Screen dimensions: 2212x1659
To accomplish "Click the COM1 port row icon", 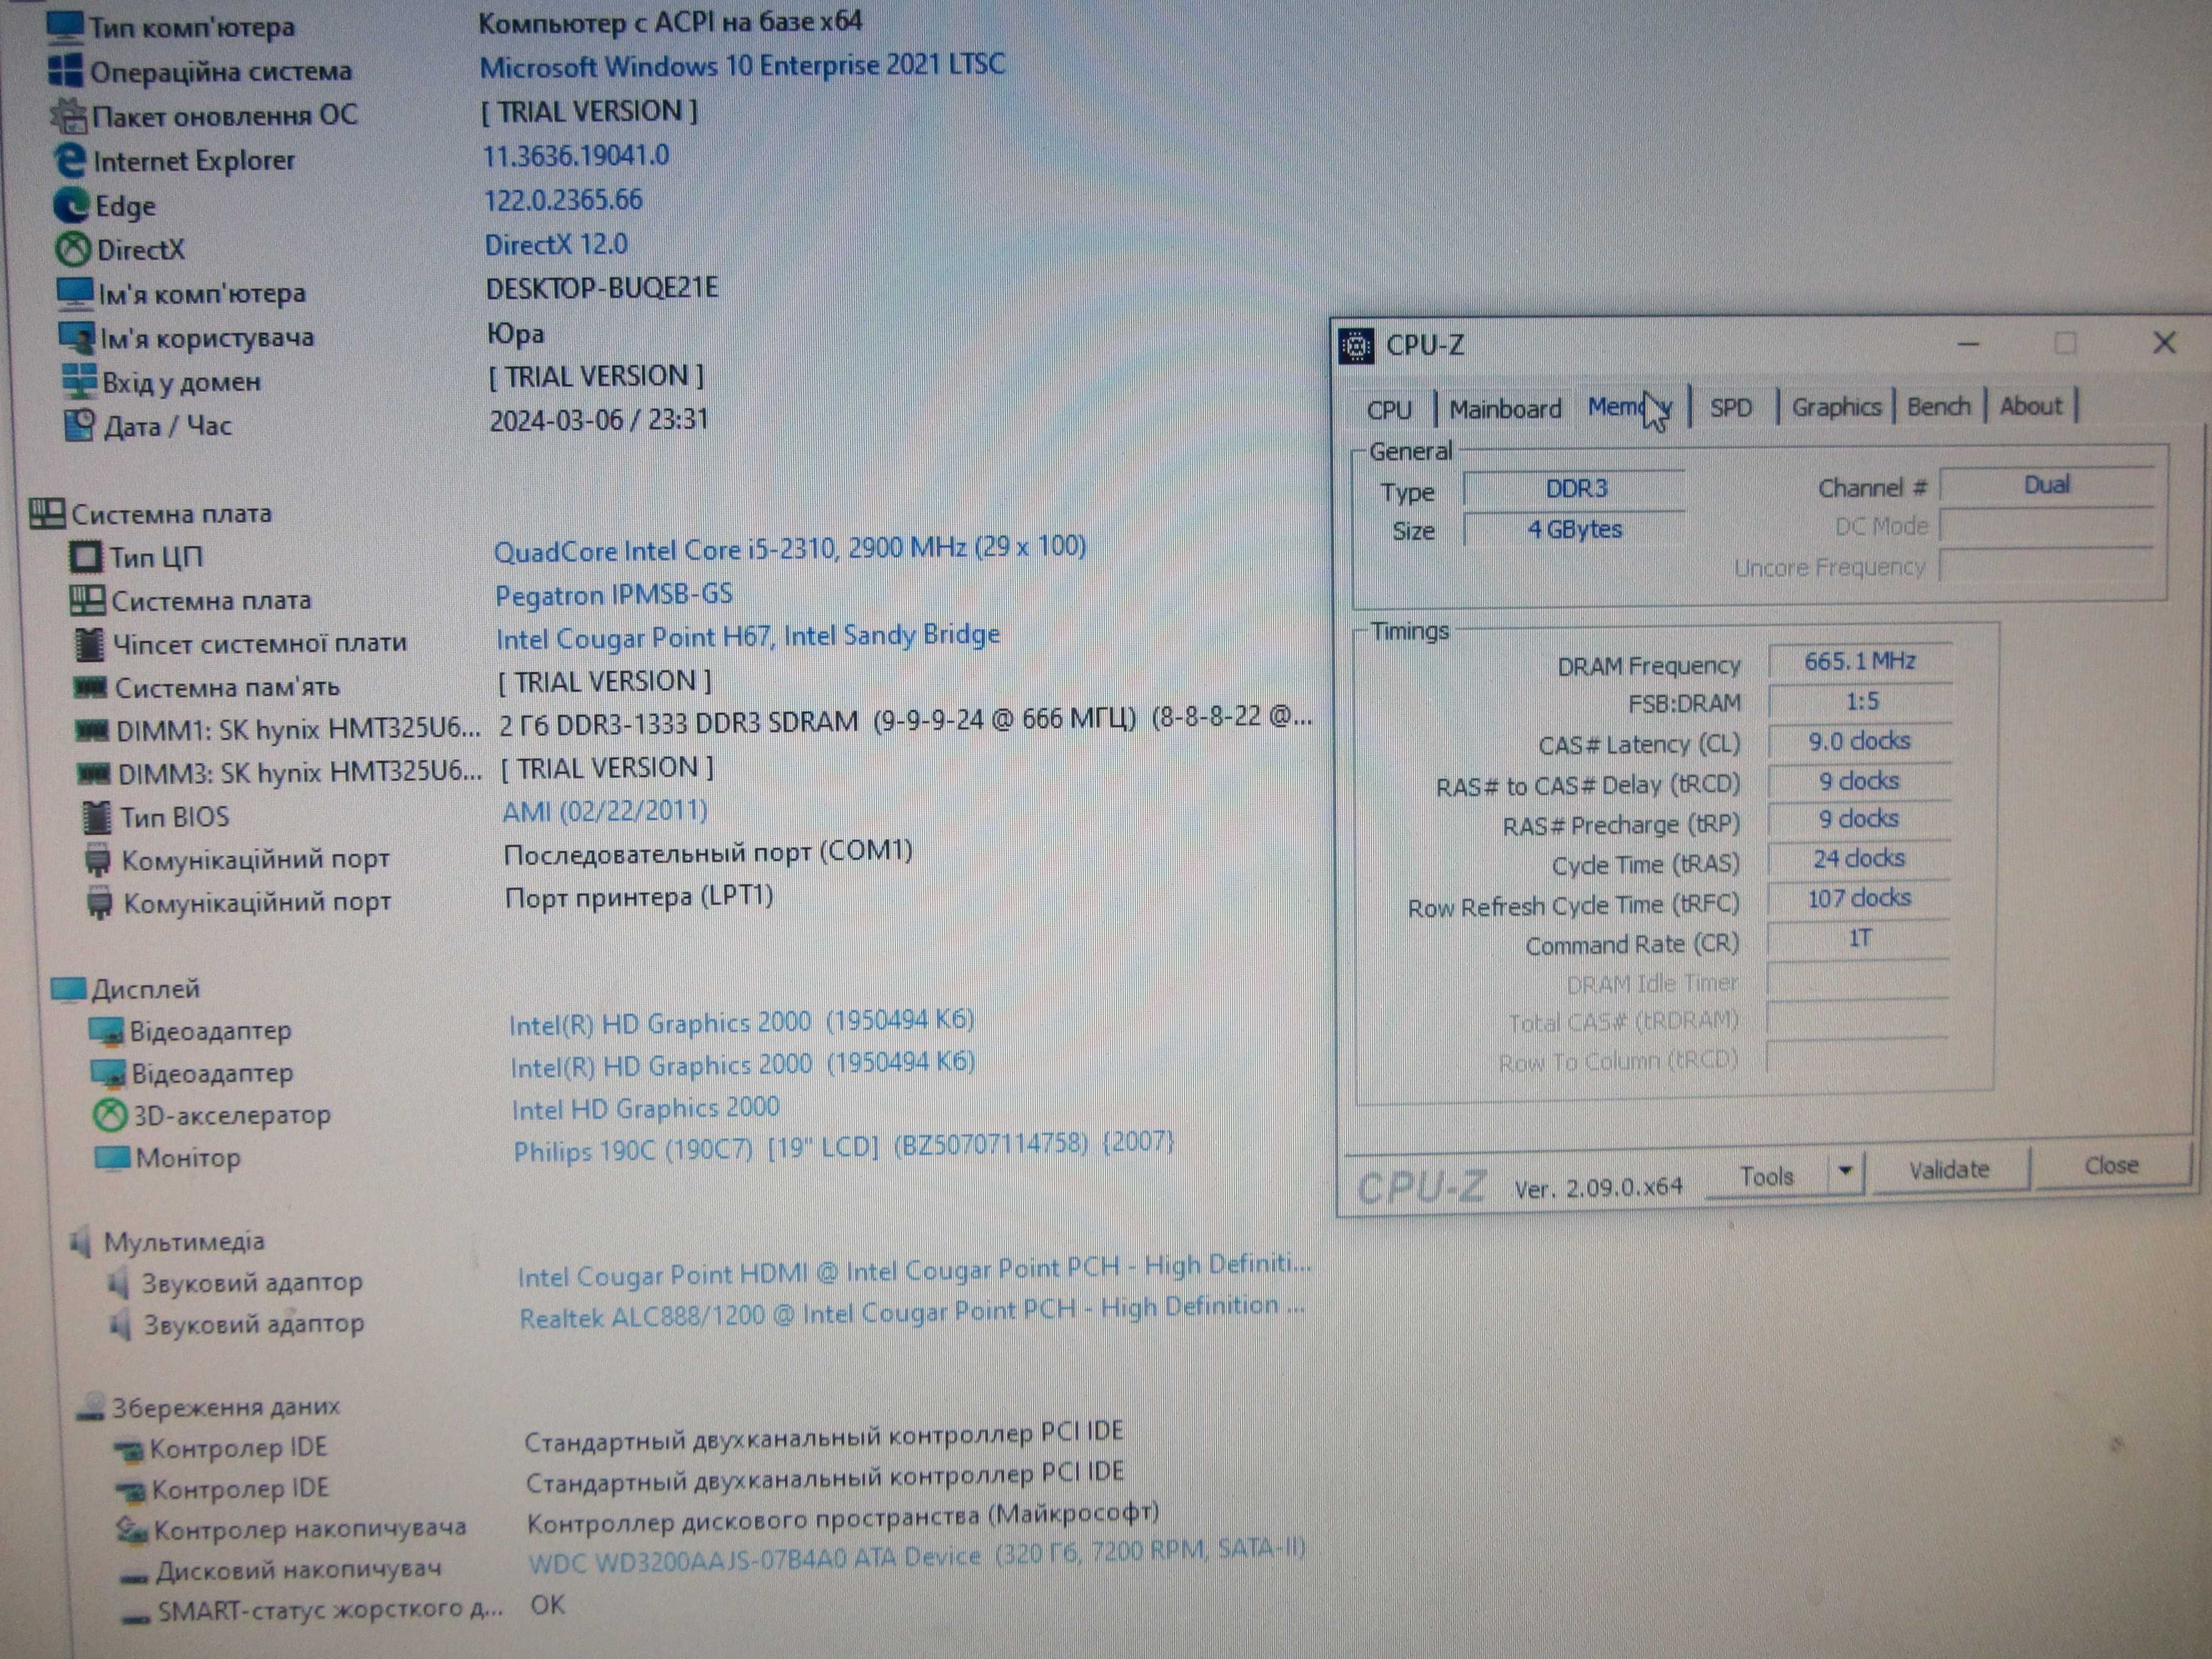I will click(x=98, y=860).
